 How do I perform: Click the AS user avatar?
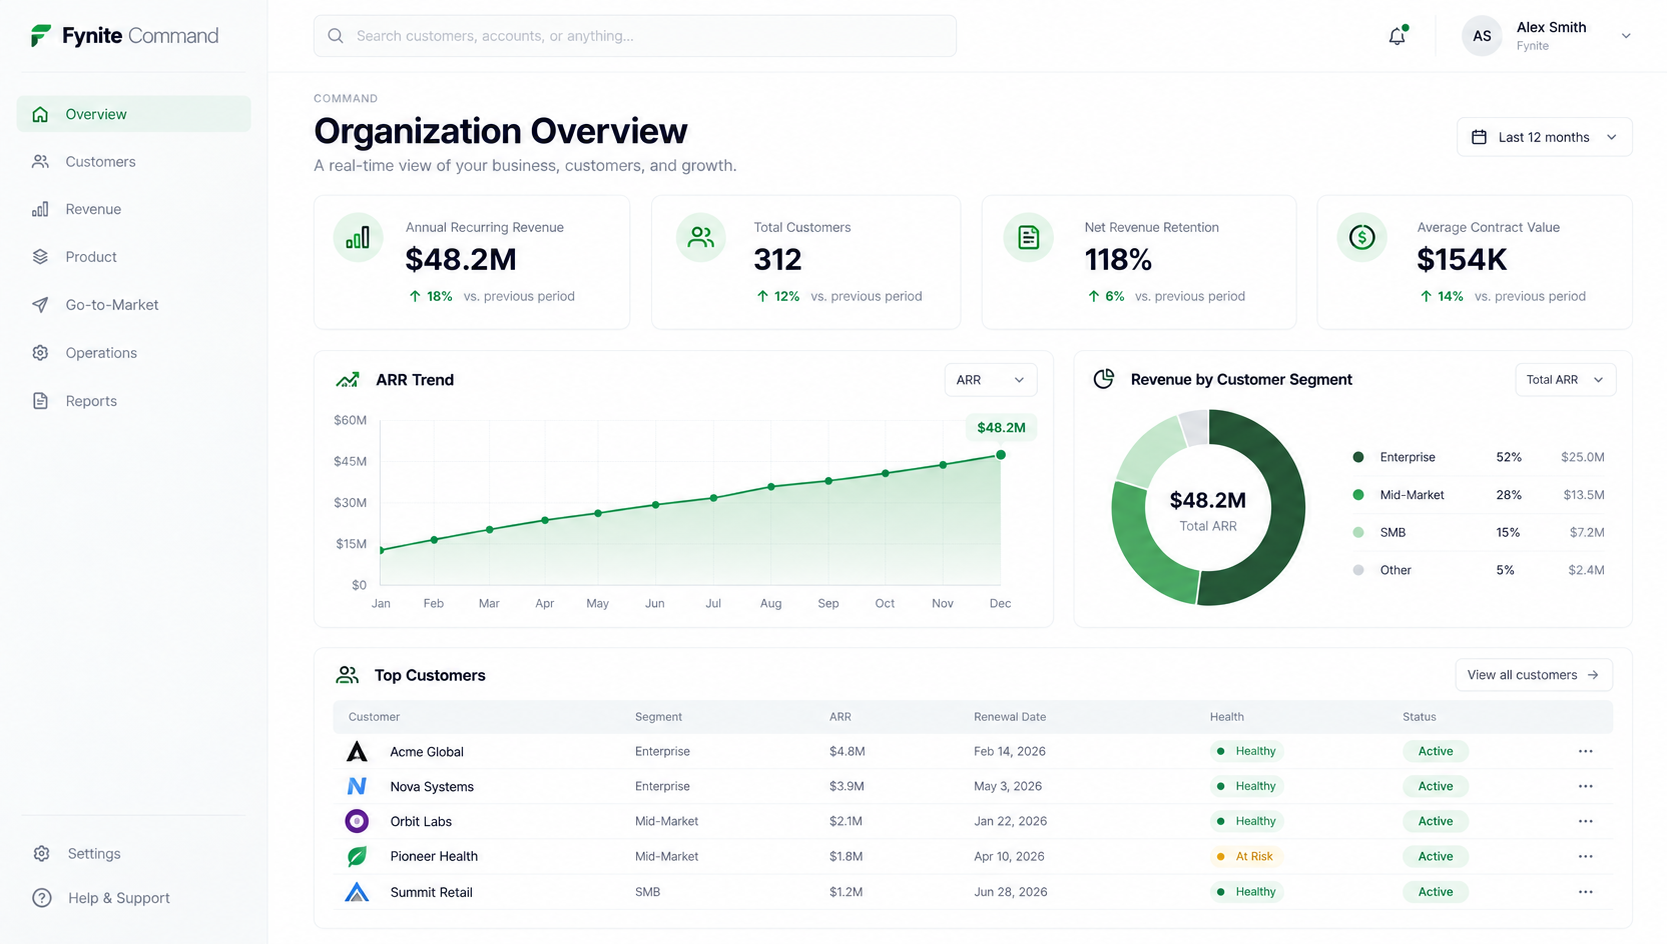tap(1481, 36)
